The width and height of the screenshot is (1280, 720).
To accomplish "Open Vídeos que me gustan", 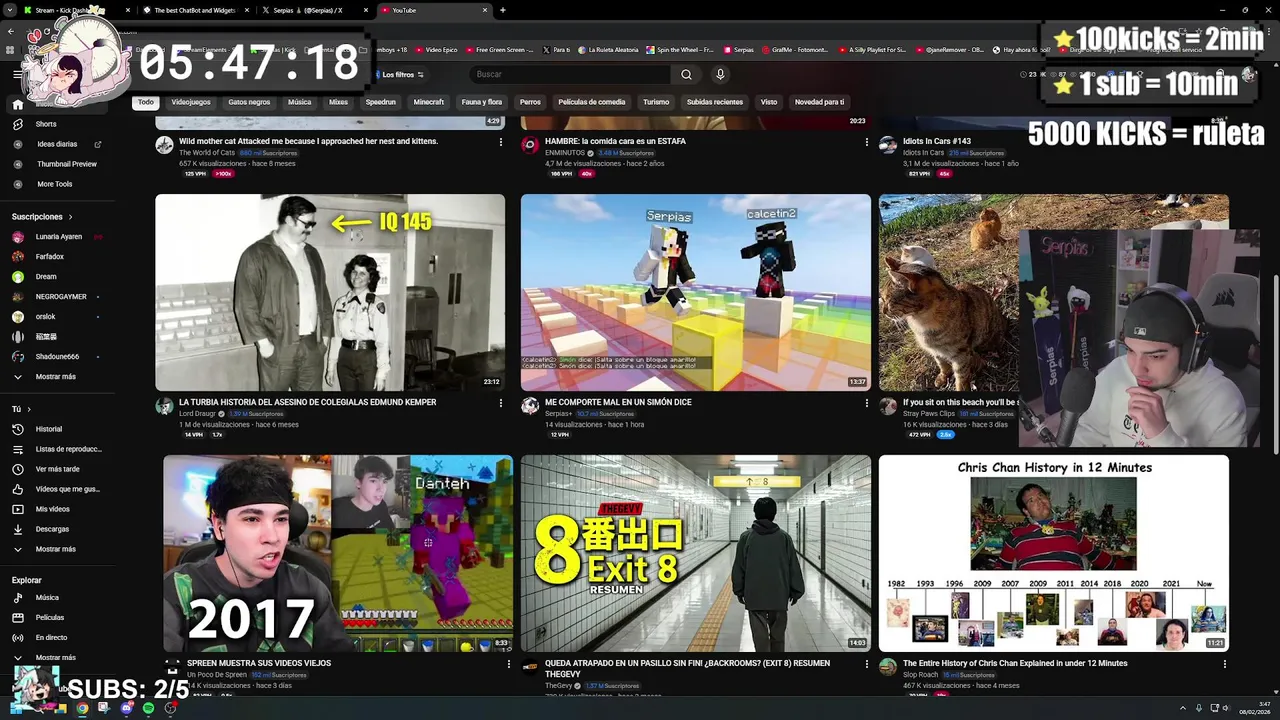I will 67,489.
